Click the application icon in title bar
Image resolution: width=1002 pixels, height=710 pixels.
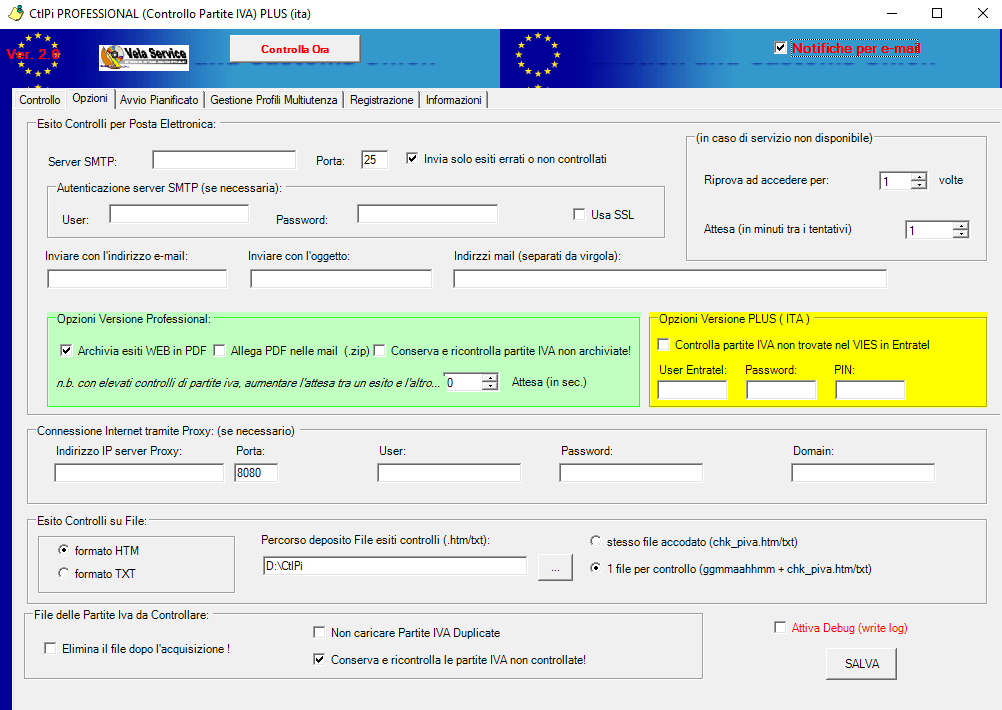[x=15, y=13]
